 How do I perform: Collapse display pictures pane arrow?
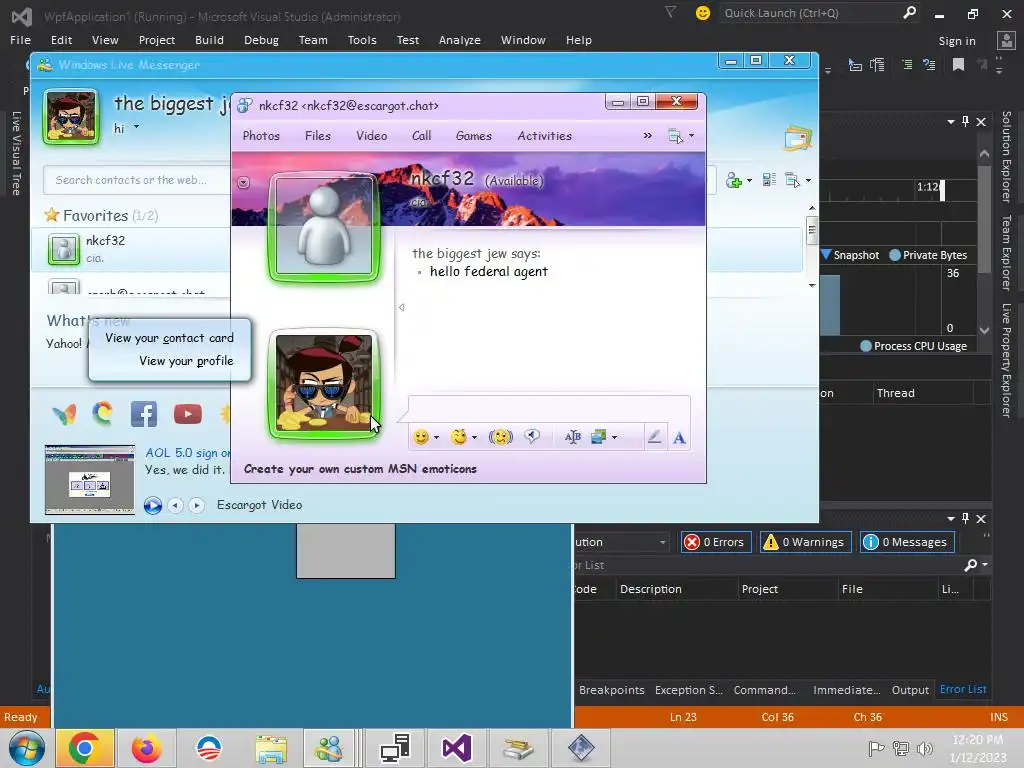pyautogui.click(x=402, y=307)
